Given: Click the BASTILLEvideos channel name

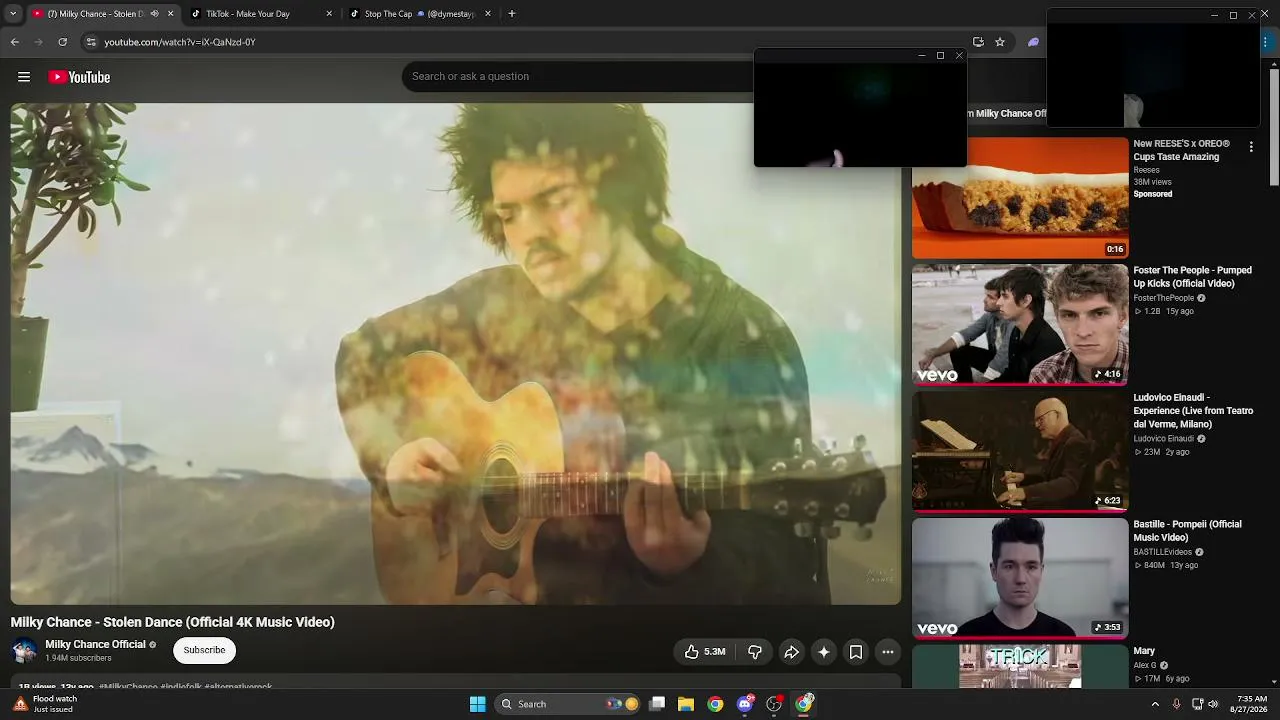Looking at the screenshot, I should click(1163, 552).
